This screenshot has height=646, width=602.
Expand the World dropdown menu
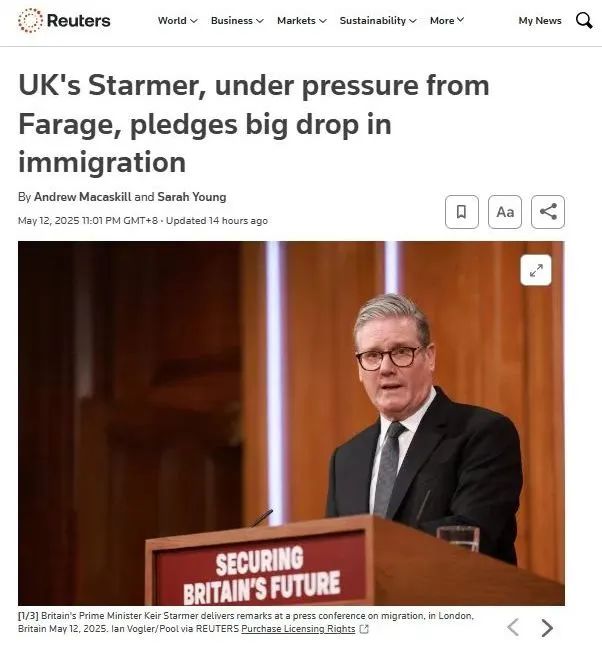click(x=178, y=21)
